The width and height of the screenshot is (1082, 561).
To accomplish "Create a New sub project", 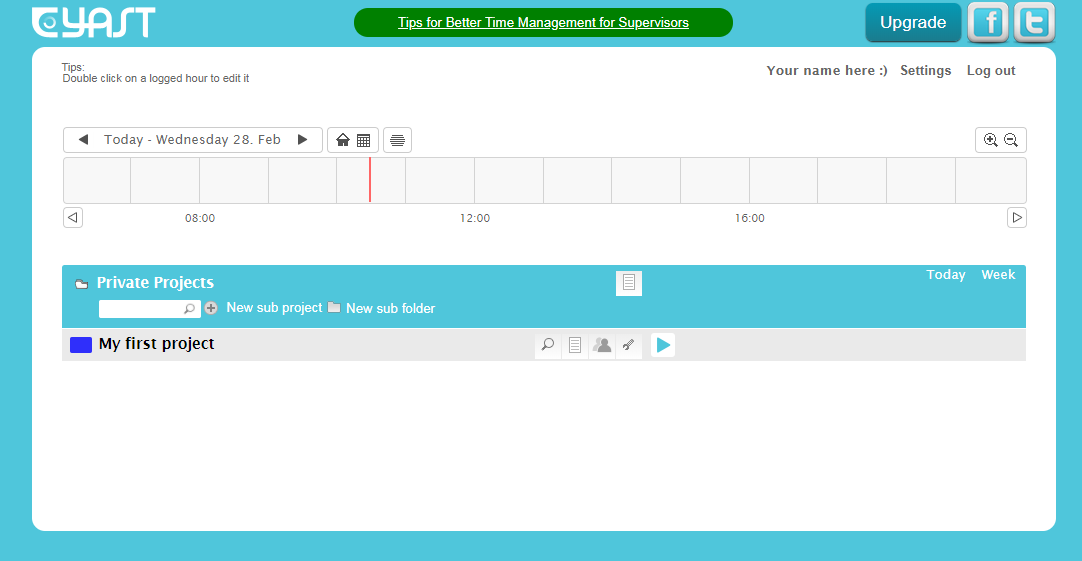I will [x=274, y=308].
